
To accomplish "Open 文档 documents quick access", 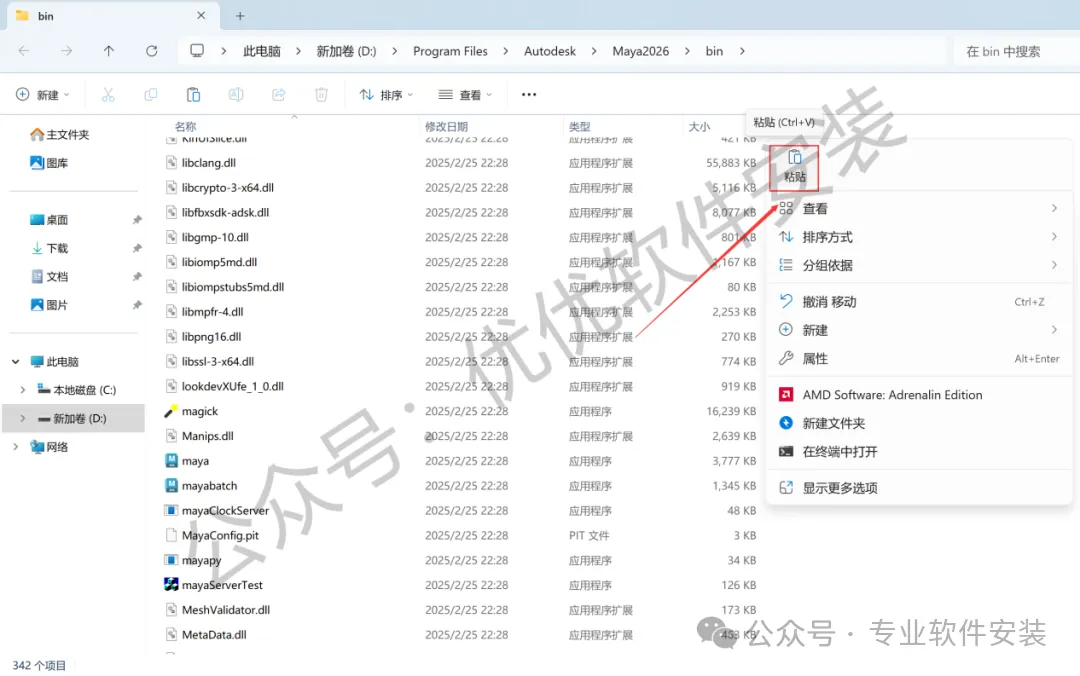I will coord(49,276).
